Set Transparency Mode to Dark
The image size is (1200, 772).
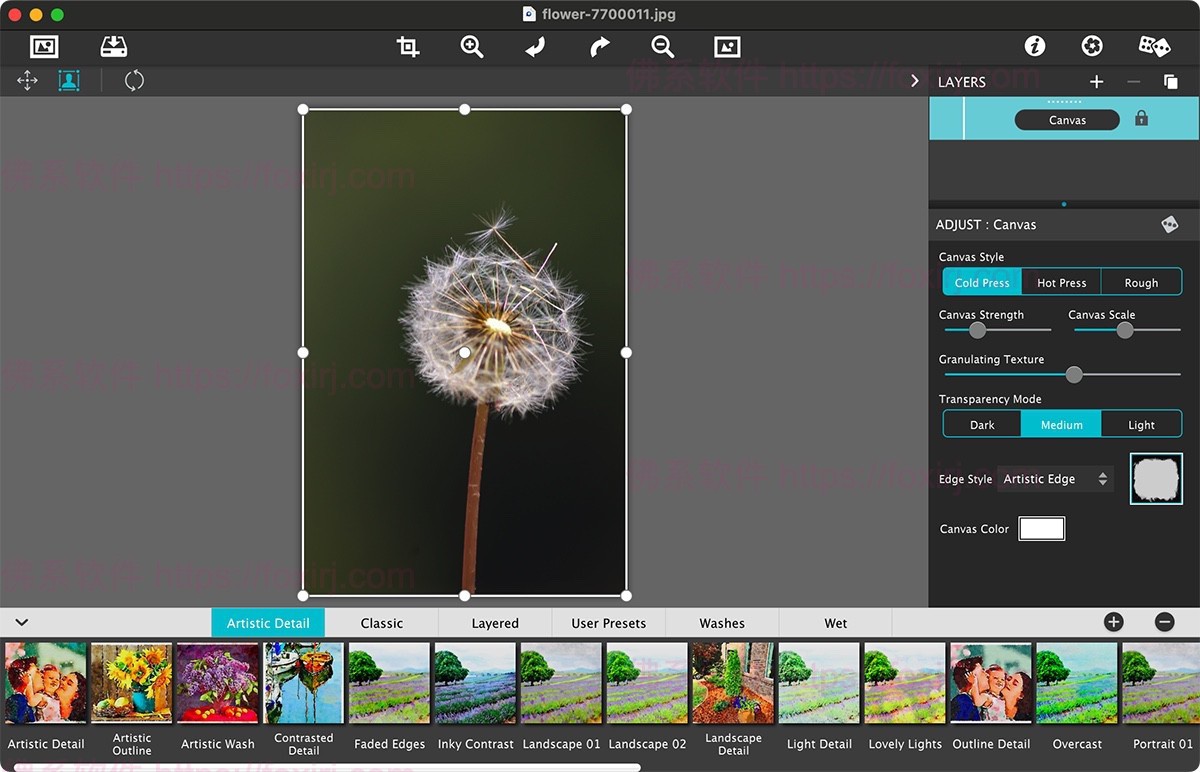click(x=981, y=423)
